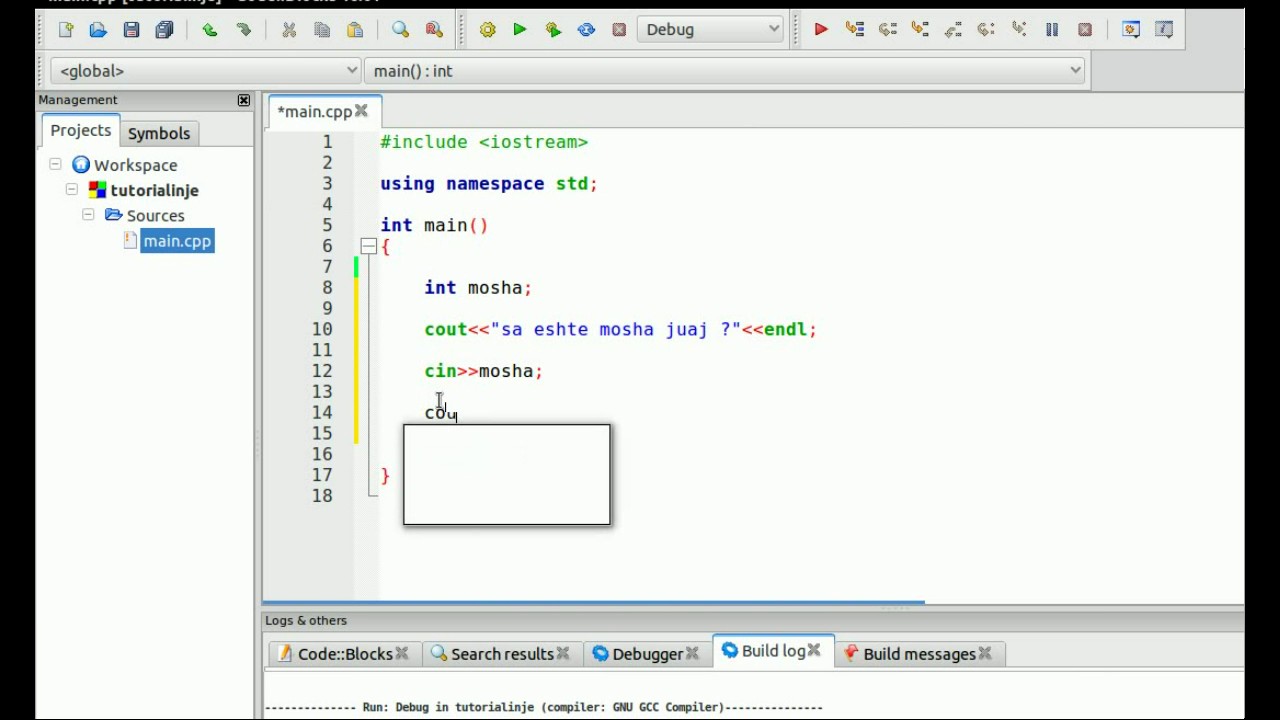Viewport: 1280px width, 720px height.
Task: Save the current file
Action: pyautogui.click(x=131, y=30)
